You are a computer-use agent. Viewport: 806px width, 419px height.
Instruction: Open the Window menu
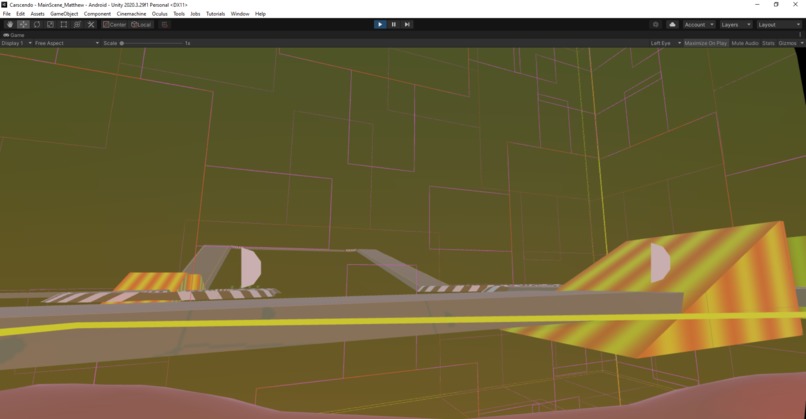[240, 14]
